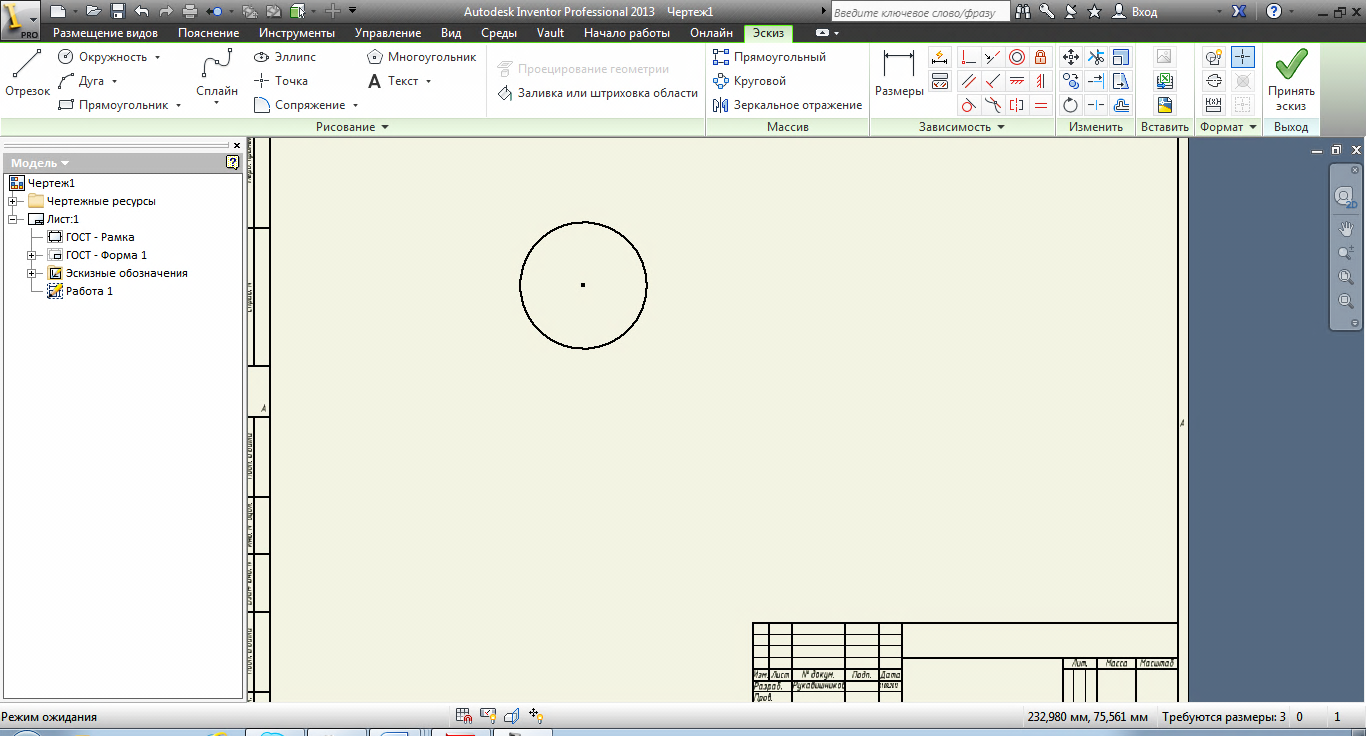
Task: Click Круговой circular pattern
Action: coord(749,81)
